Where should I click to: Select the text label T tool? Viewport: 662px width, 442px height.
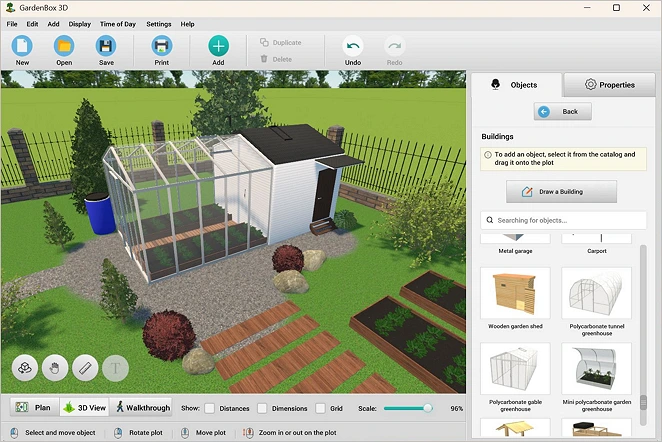coord(115,368)
